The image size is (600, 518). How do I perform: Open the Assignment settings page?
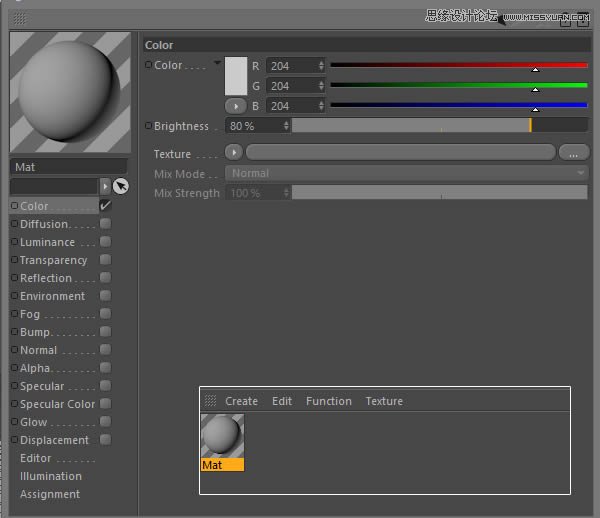coord(50,494)
